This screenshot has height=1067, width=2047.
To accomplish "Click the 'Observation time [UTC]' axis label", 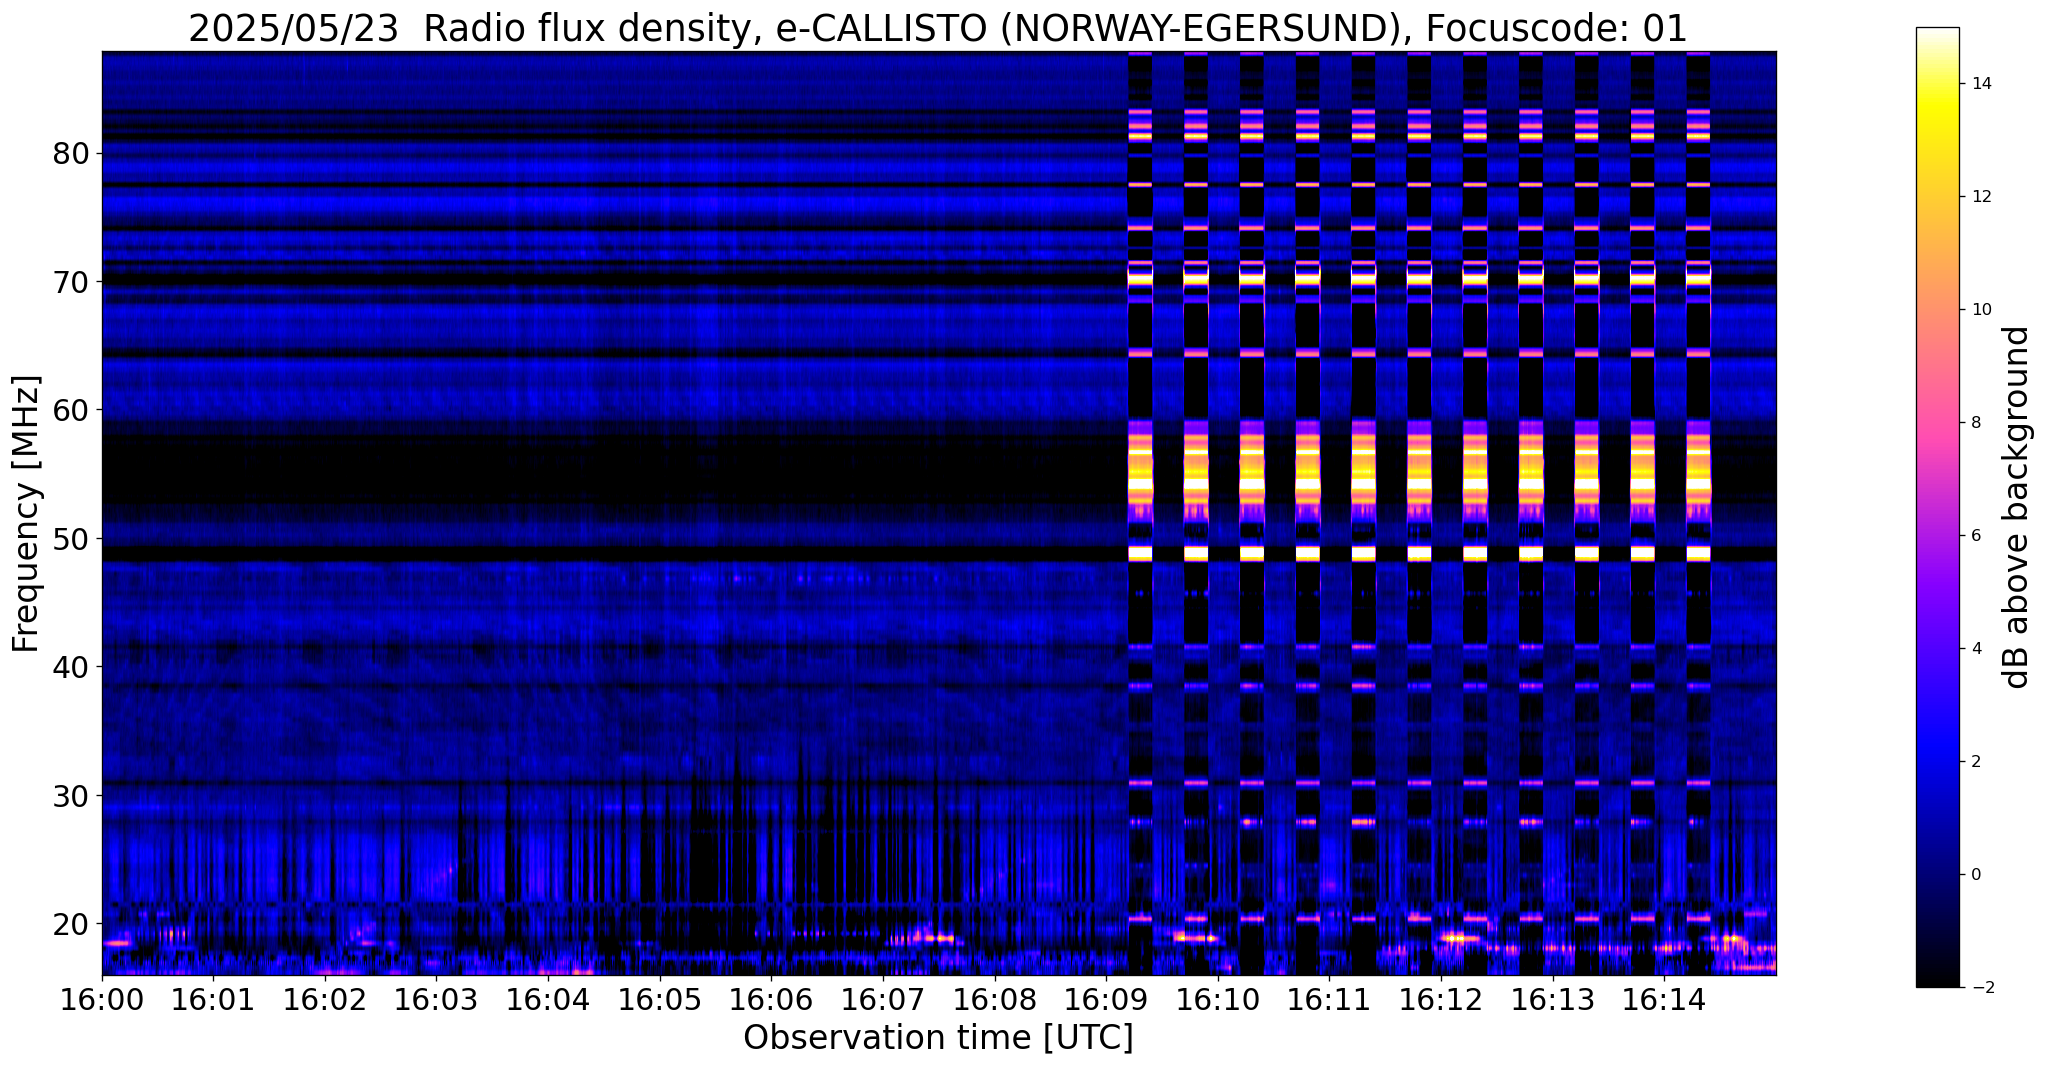I will click(938, 1038).
